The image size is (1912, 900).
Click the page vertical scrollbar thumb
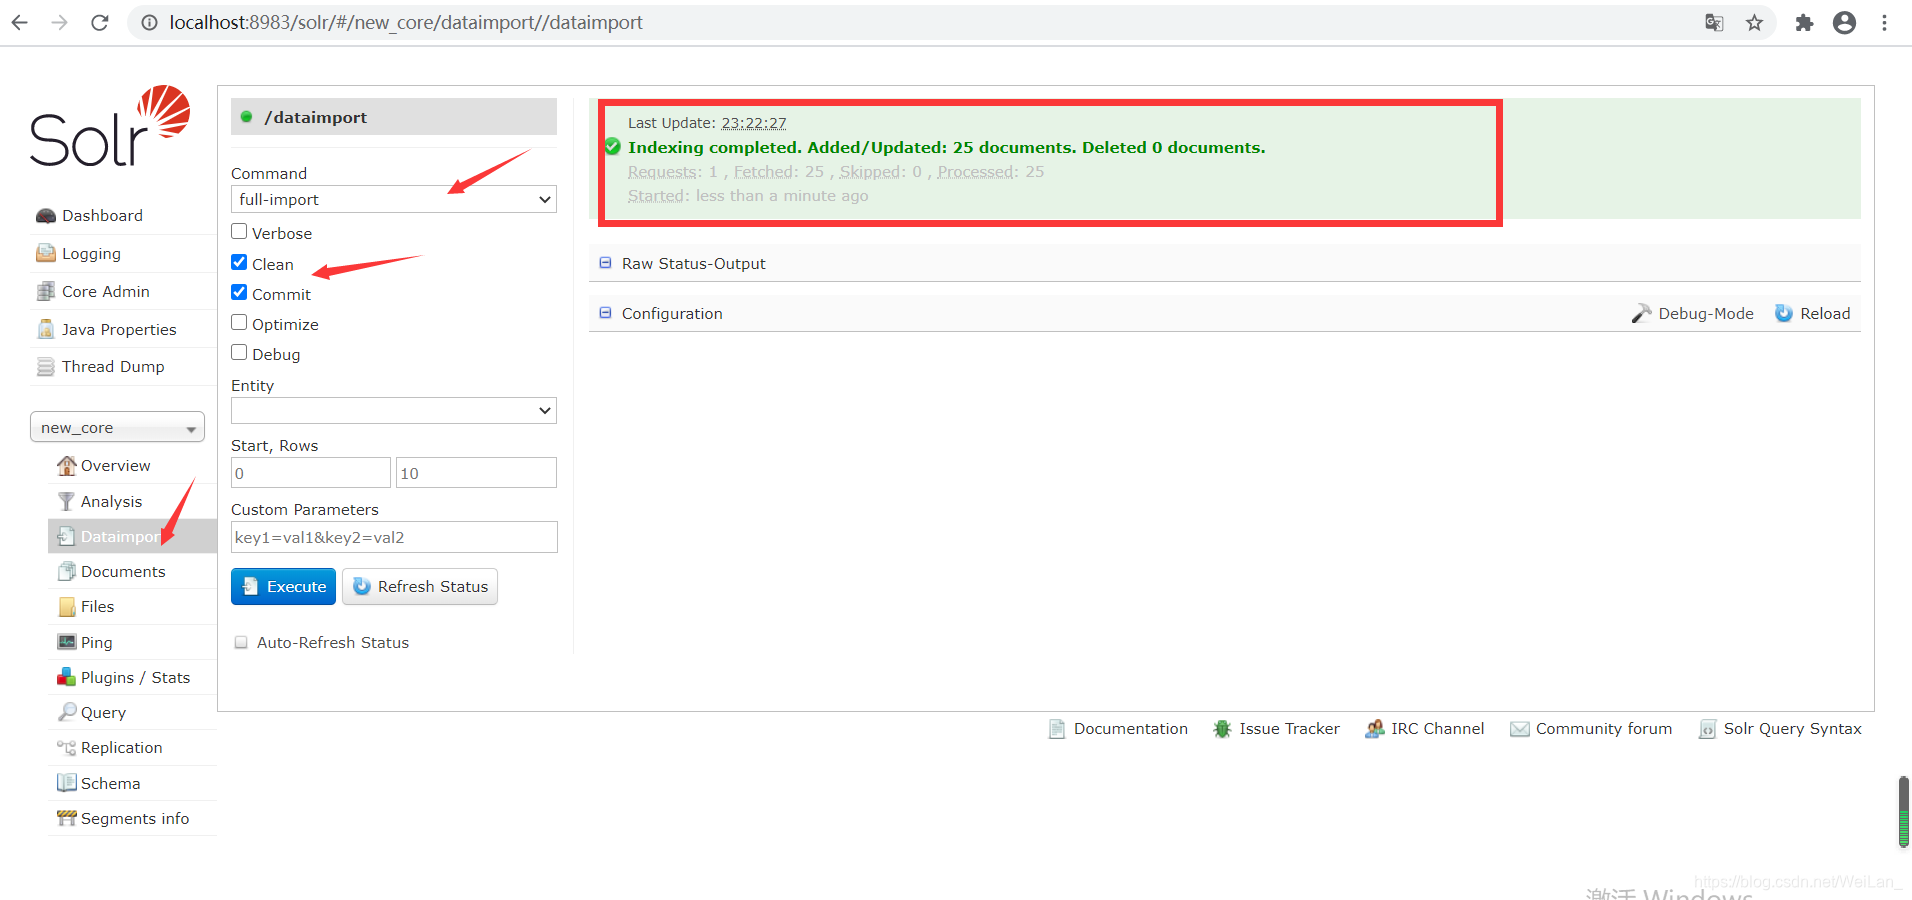pyautogui.click(x=1903, y=812)
